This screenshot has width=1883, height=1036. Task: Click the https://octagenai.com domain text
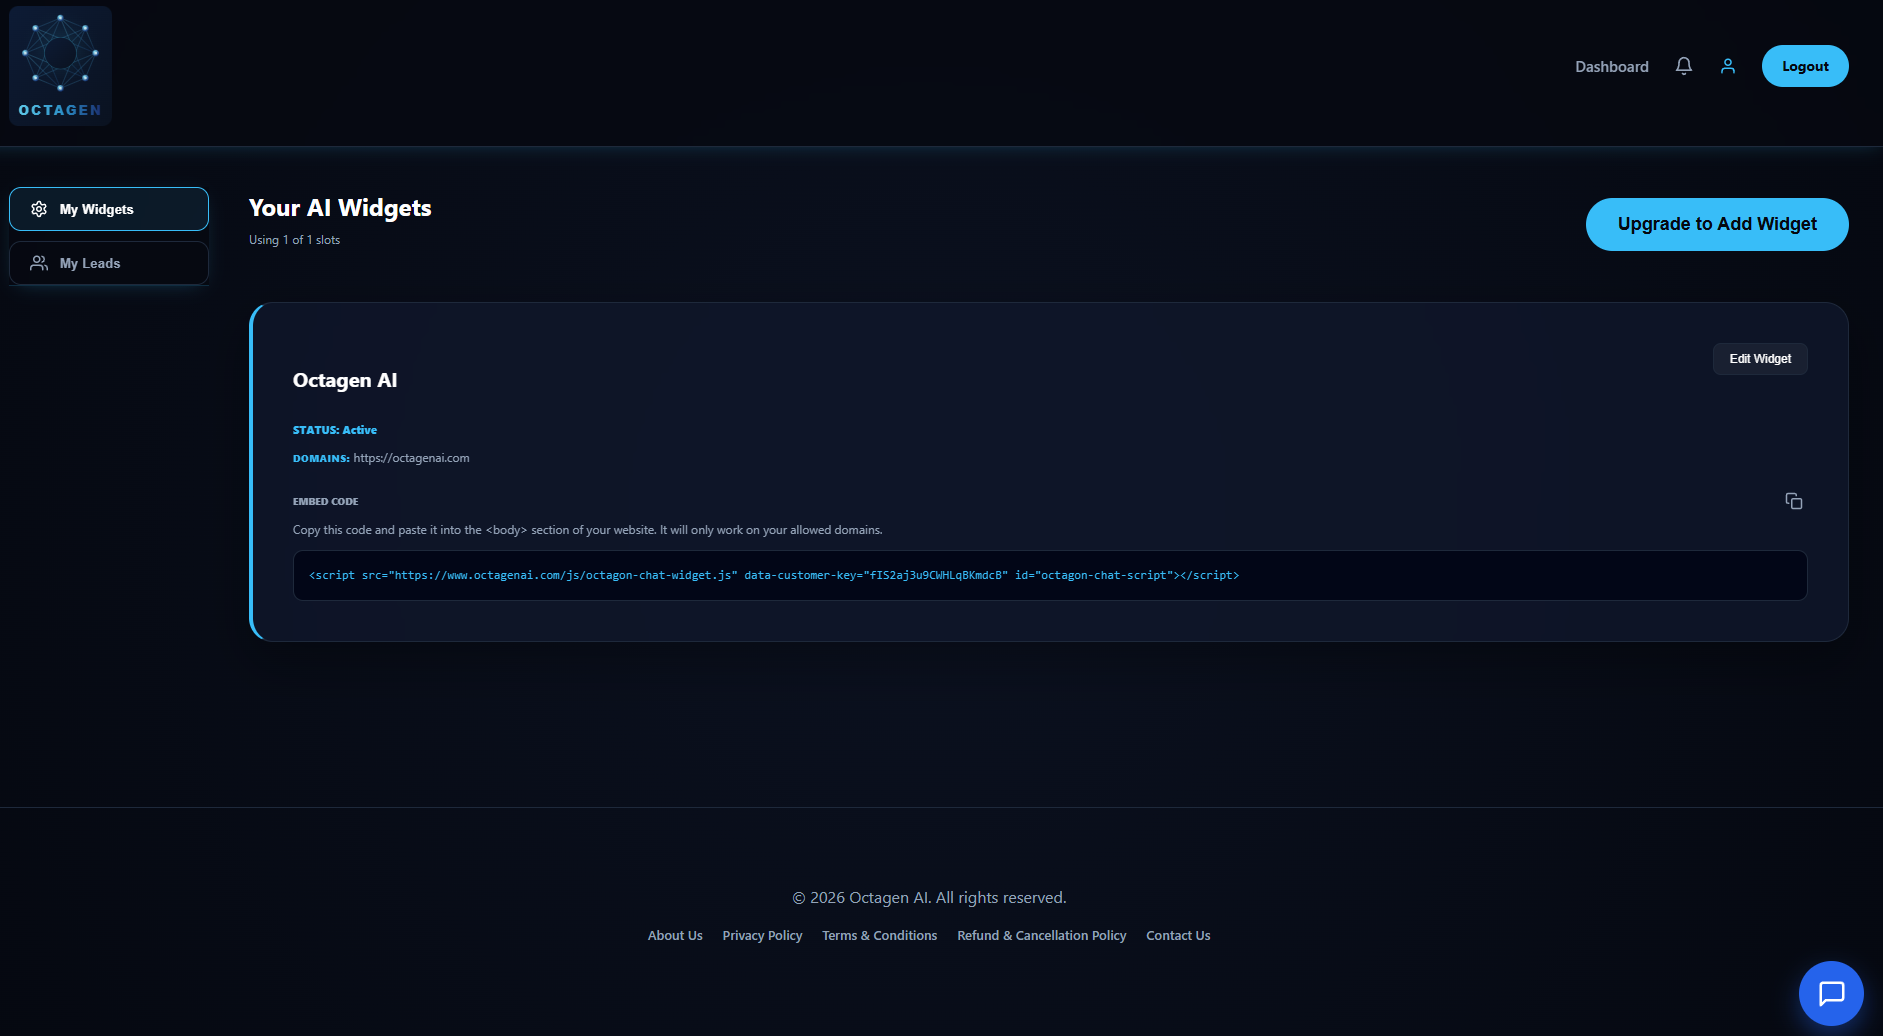[x=411, y=458]
